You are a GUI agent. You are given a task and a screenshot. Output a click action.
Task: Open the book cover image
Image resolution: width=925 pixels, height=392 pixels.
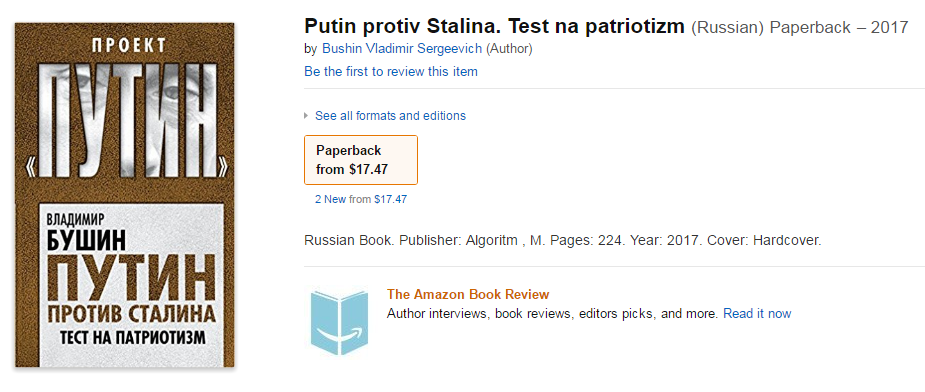coord(124,195)
